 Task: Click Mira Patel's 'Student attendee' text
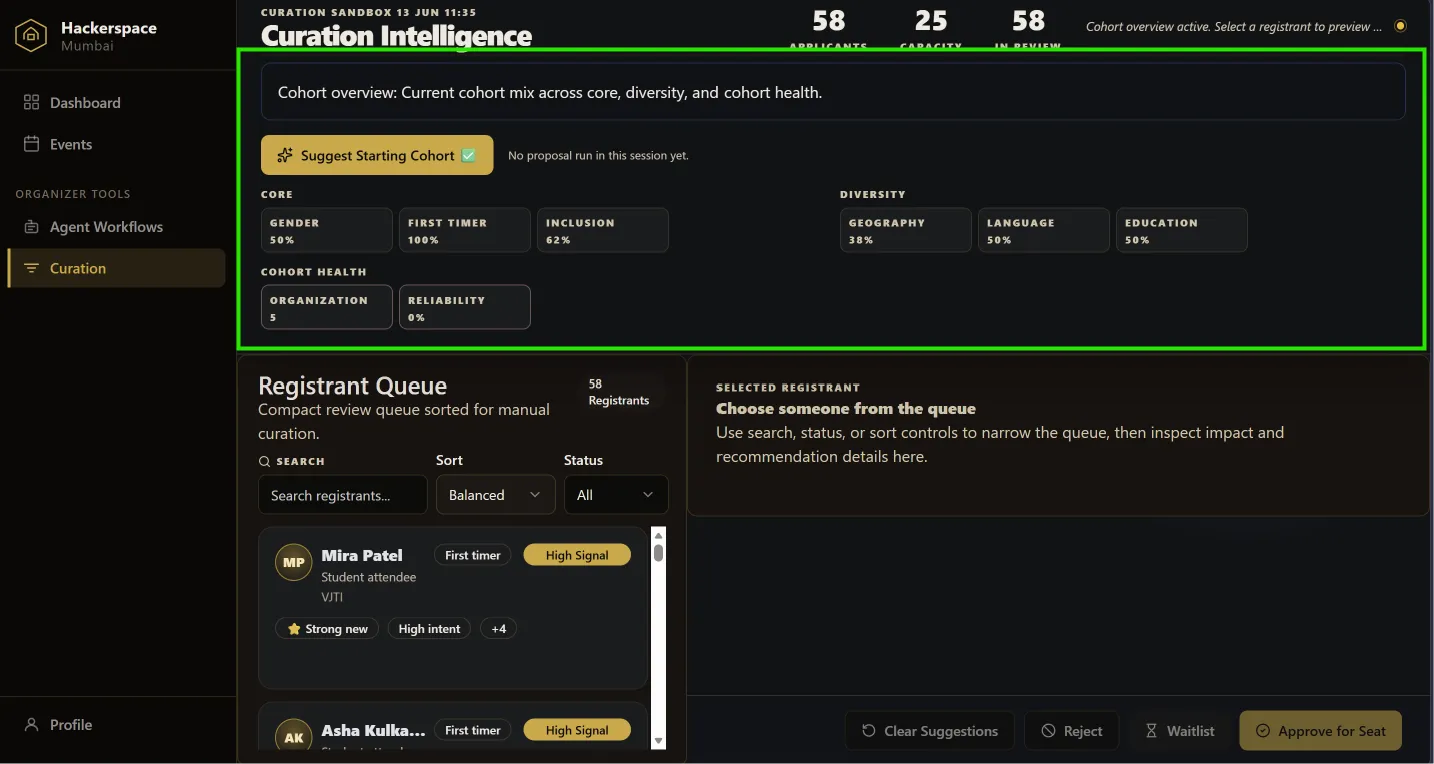point(369,577)
